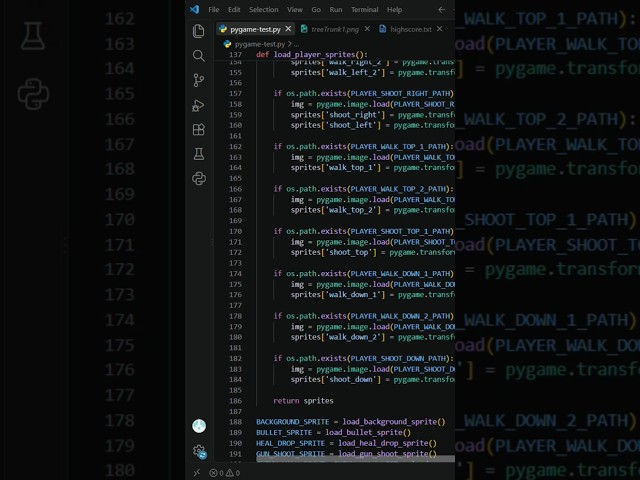
Task: Go back with the navigation arrow
Action: click(x=442, y=9)
